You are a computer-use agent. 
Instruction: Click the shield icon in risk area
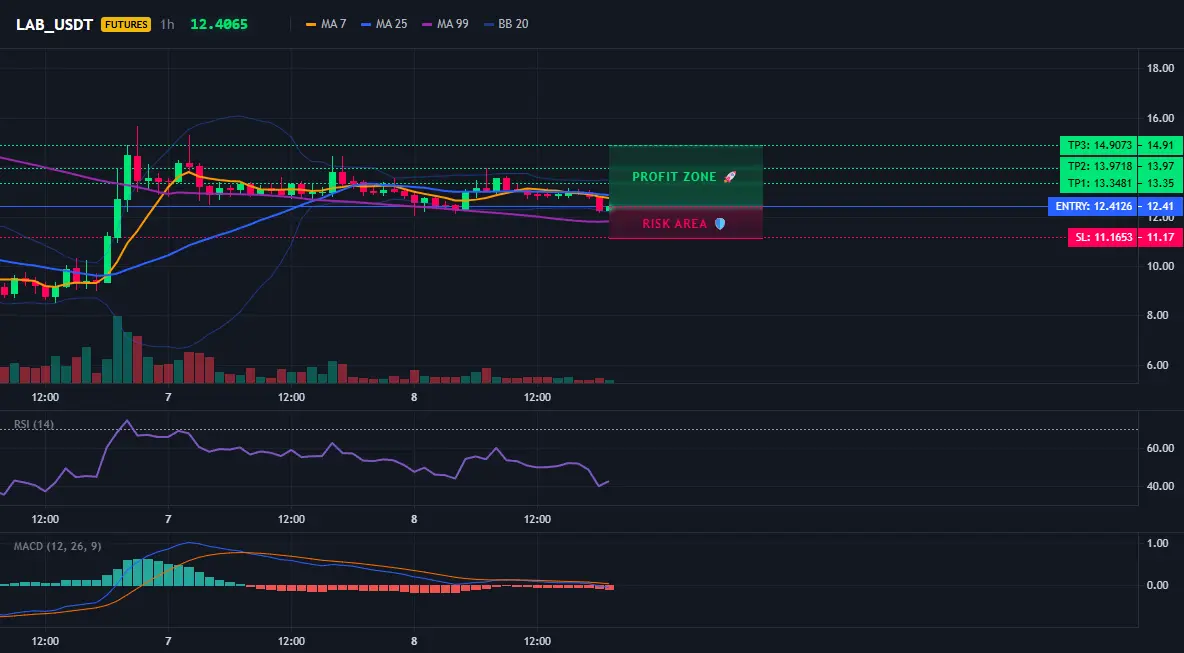pos(720,223)
